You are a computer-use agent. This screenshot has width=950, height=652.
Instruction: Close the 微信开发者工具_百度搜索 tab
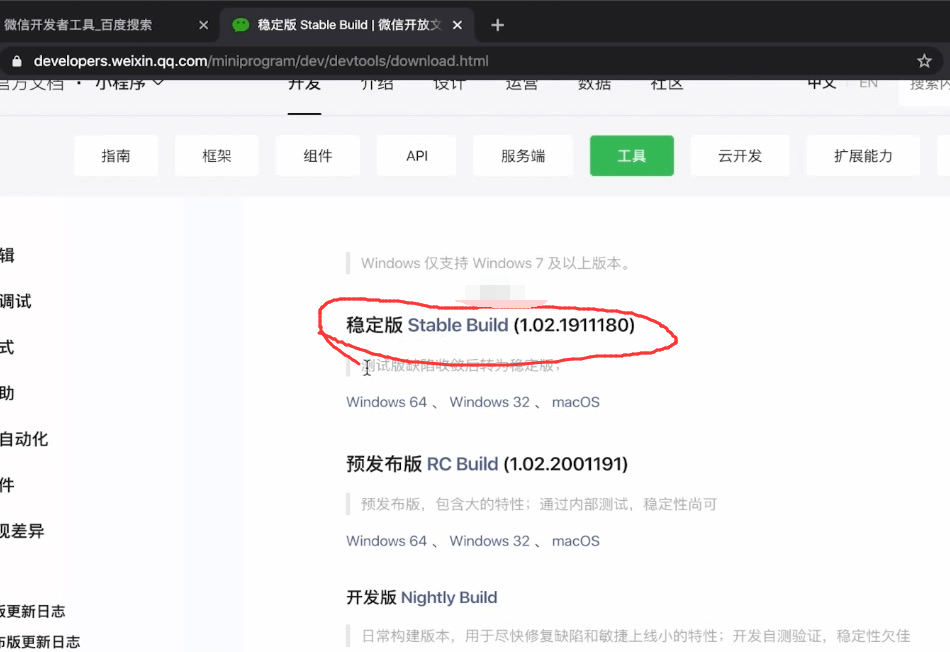coord(204,25)
